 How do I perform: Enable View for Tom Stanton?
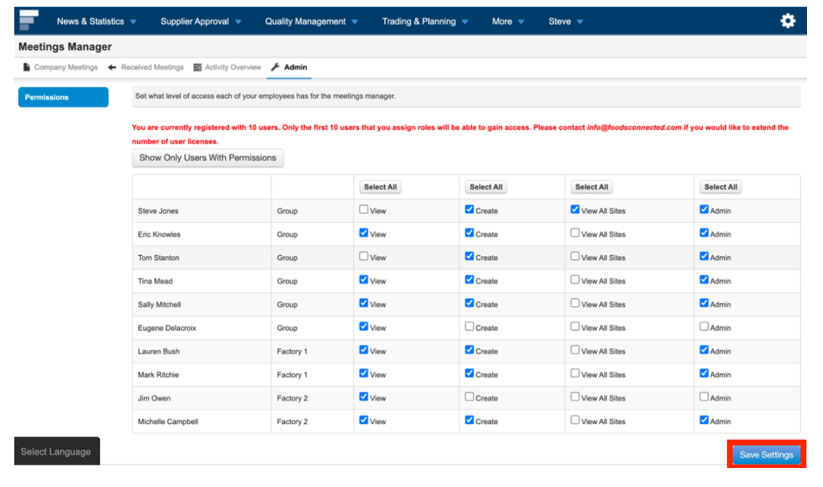tap(363, 256)
